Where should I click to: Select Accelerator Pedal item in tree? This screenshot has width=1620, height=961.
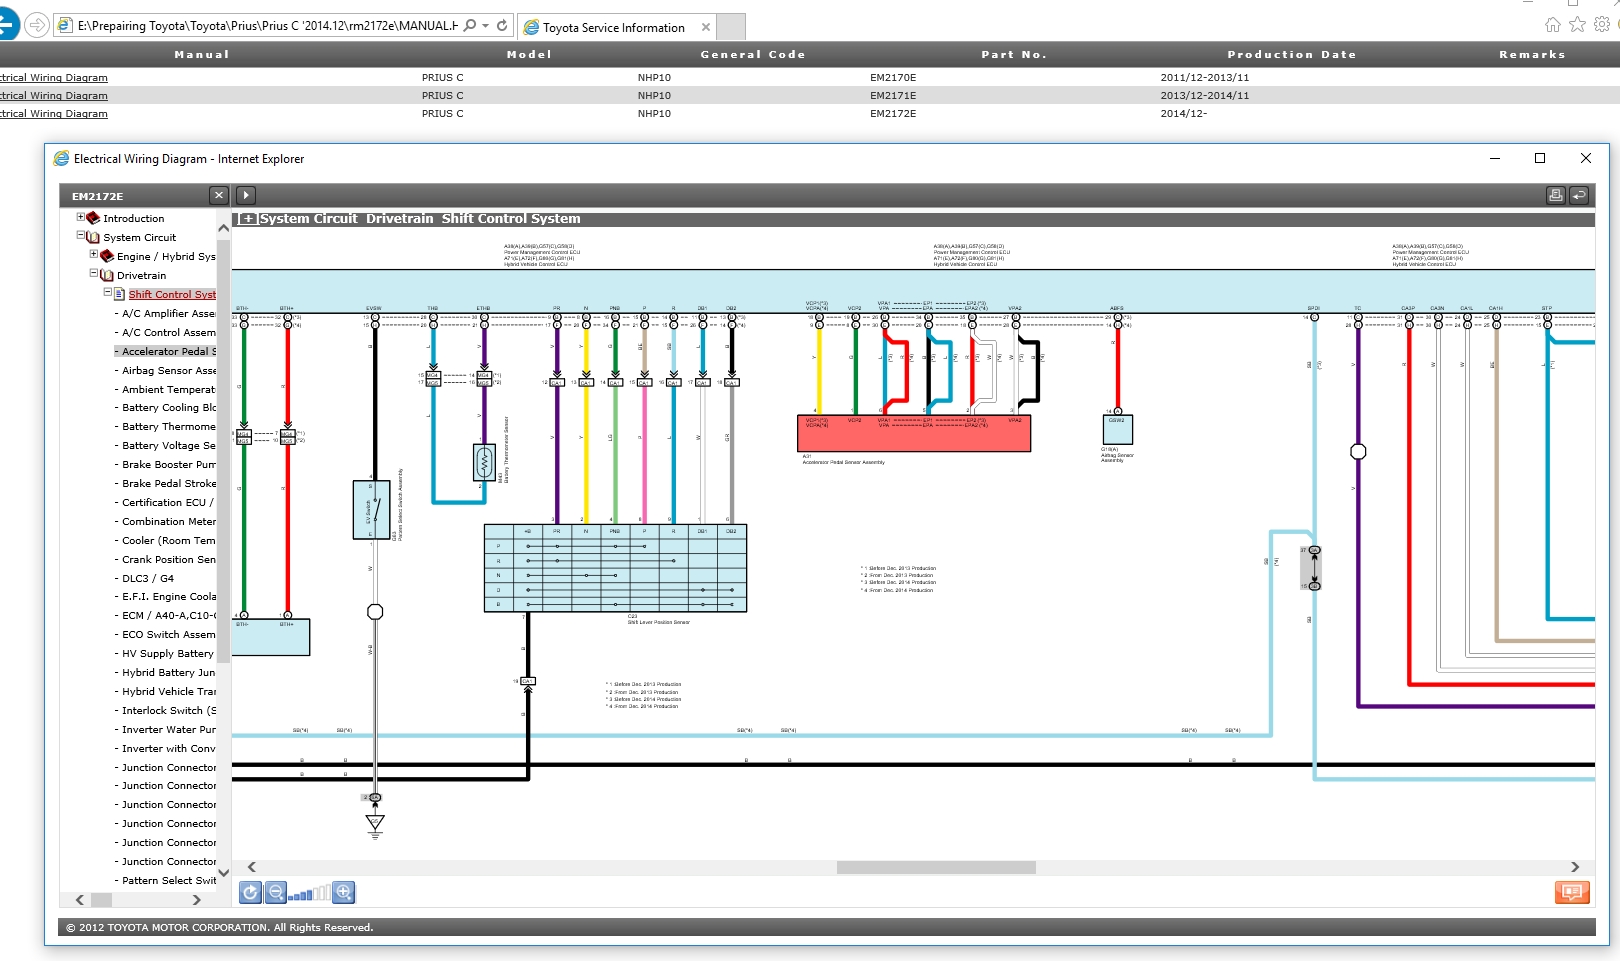166,351
